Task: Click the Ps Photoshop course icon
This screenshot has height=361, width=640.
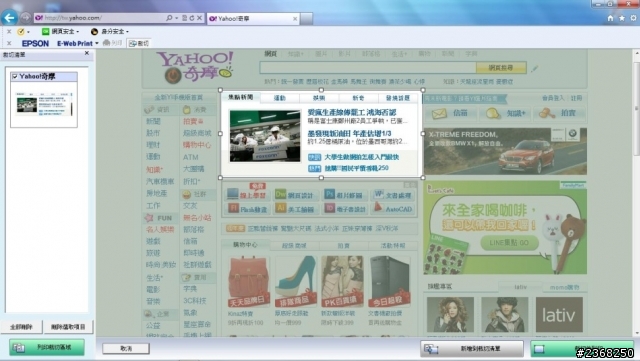Action: tap(329, 194)
